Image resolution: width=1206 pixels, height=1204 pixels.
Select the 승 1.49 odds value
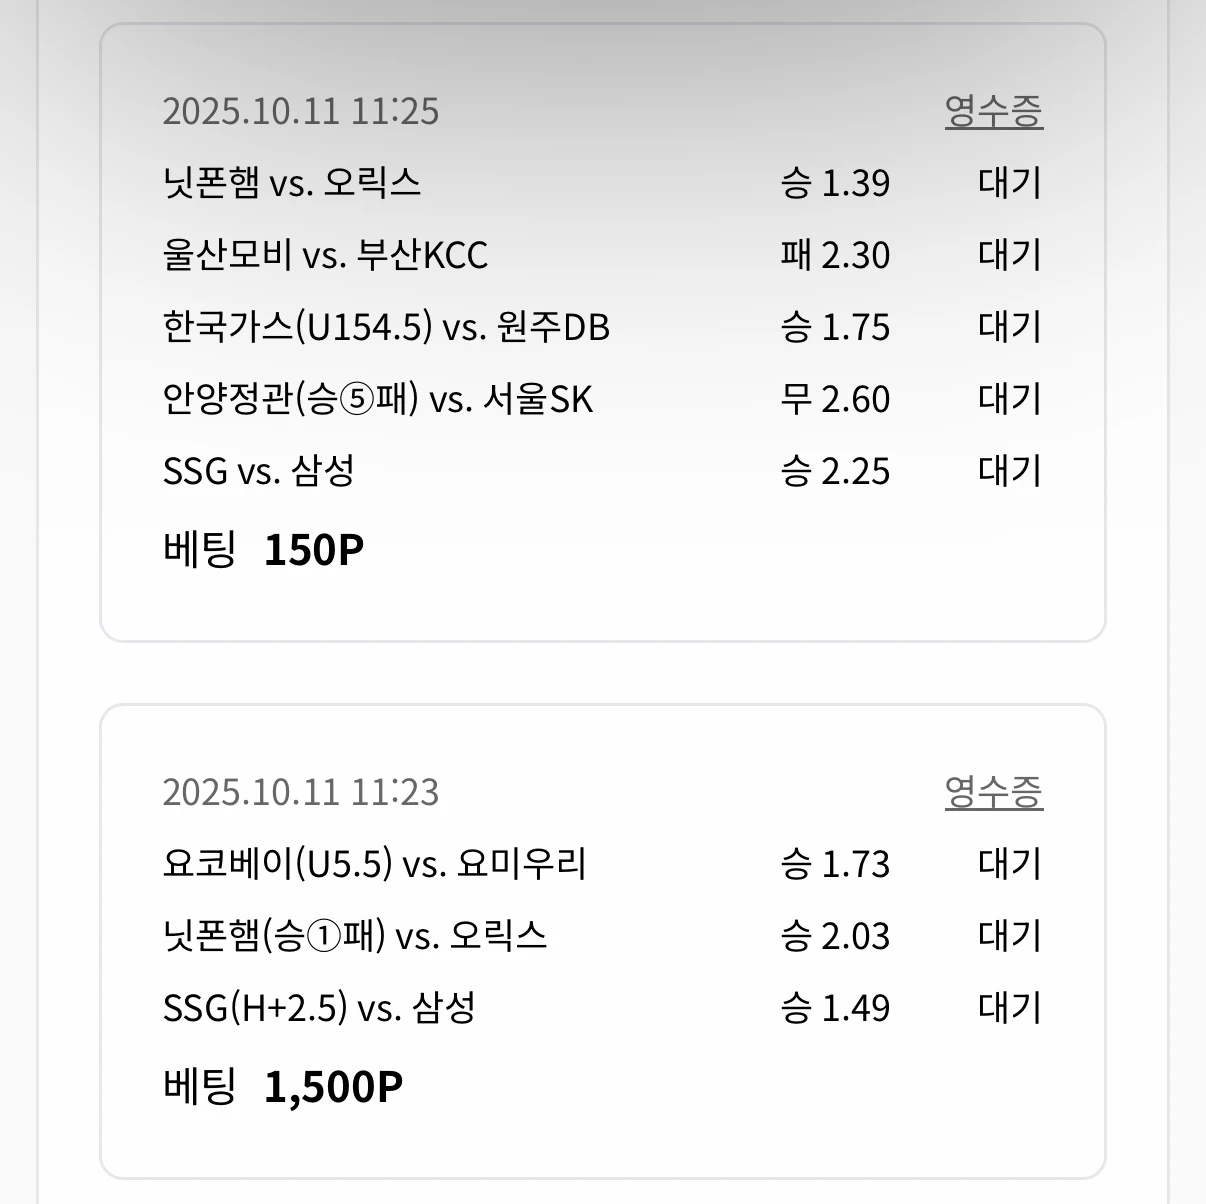tap(835, 1008)
